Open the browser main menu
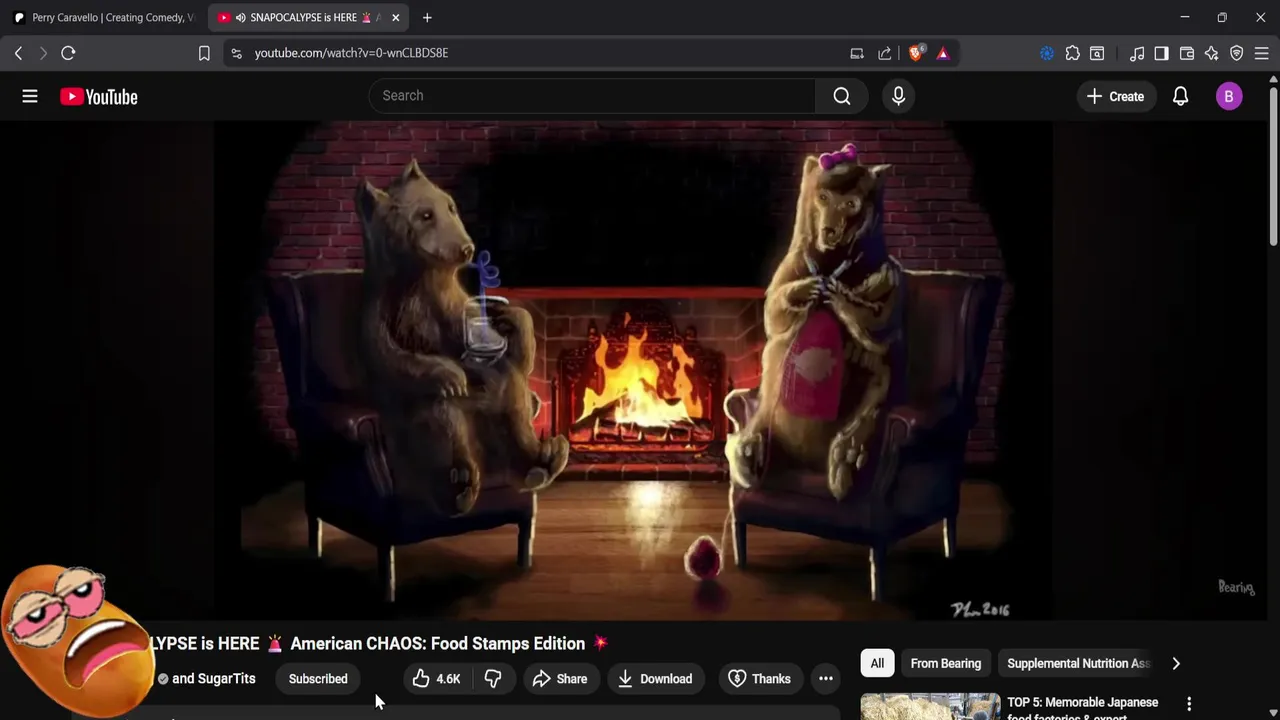 pos(1262,53)
